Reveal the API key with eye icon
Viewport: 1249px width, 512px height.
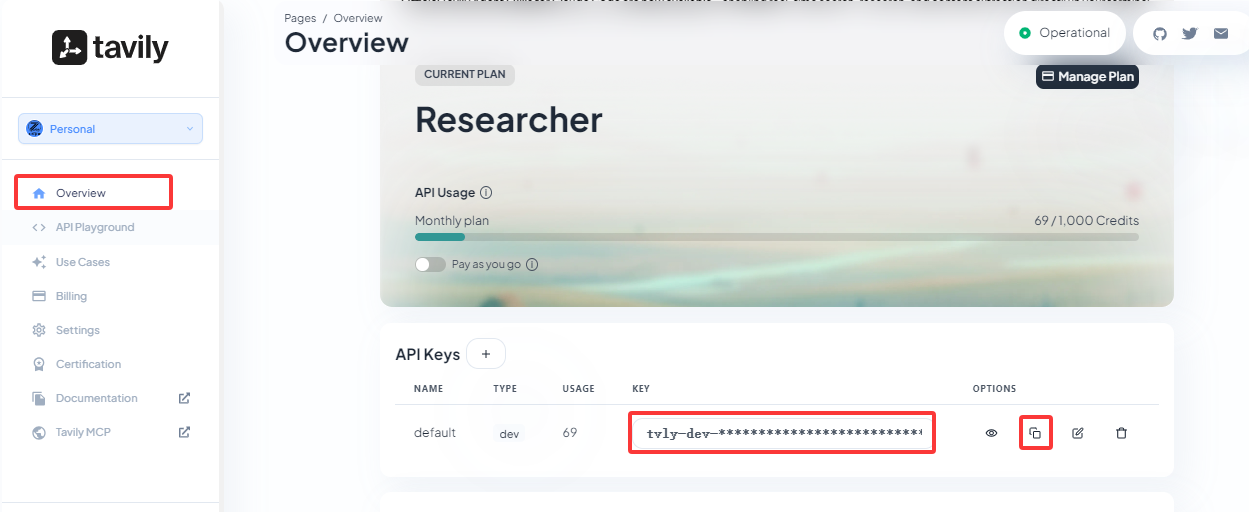[991, 433]
